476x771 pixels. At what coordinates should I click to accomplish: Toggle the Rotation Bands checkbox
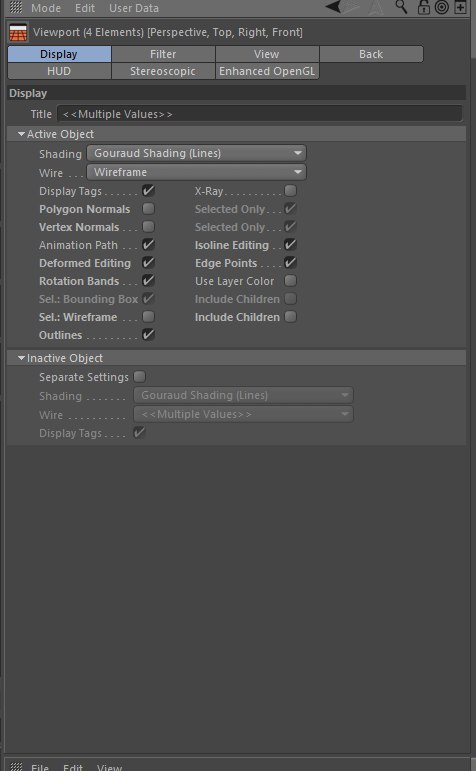[x=148, y=281]
